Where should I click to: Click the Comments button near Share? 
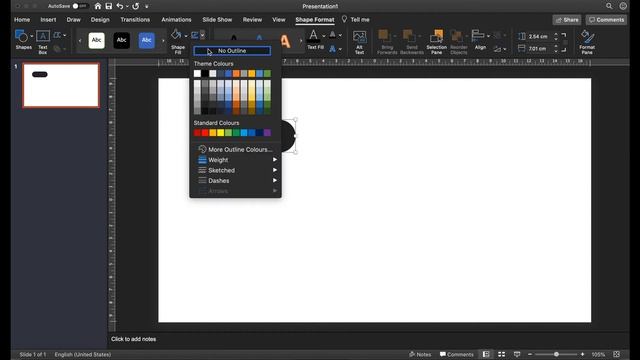coord(607,20)
